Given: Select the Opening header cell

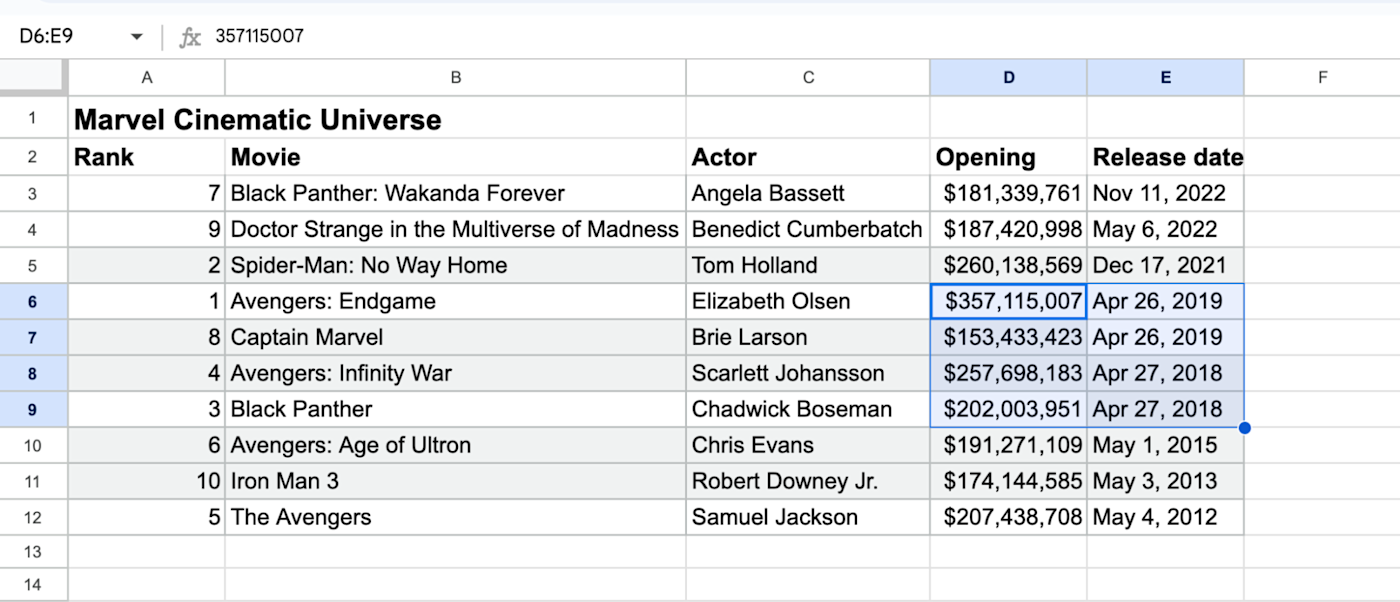Looking at the screenshot, I should tap(1008, 157).
